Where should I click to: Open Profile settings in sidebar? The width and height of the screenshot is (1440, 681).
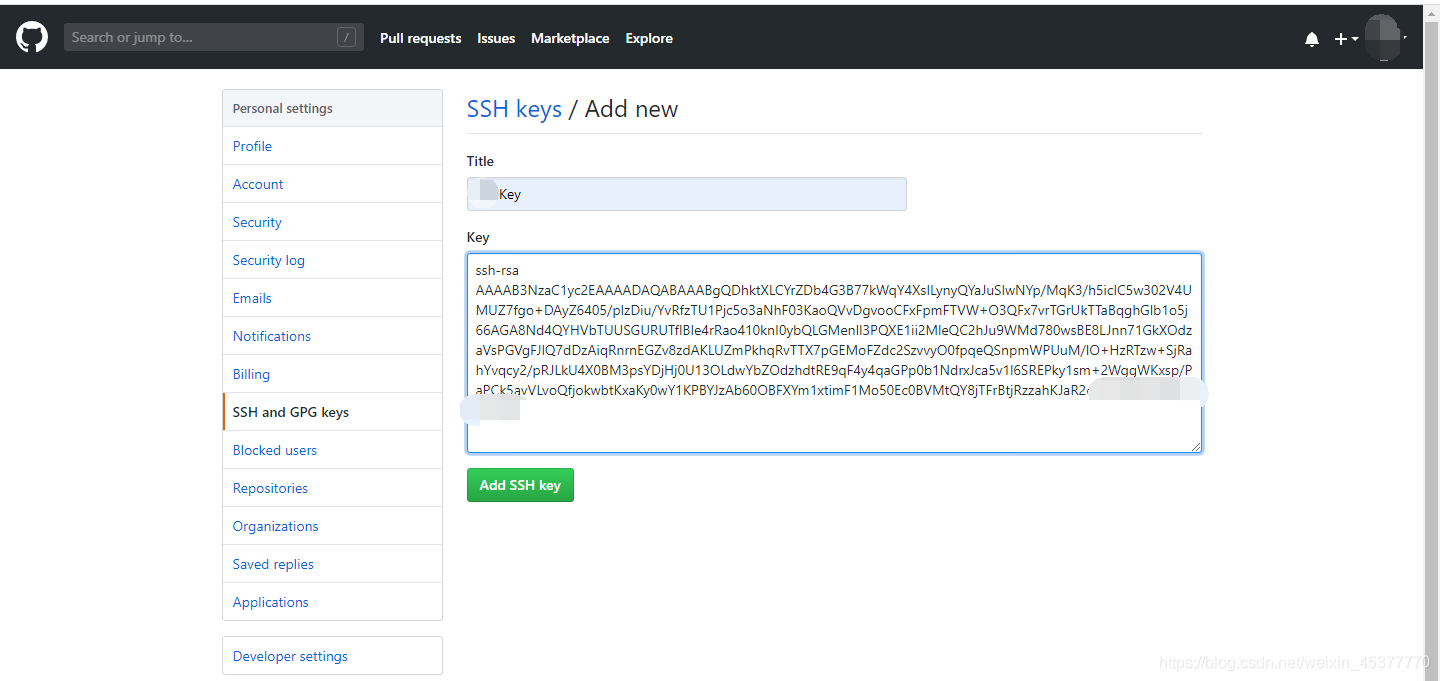coord(252,146)
